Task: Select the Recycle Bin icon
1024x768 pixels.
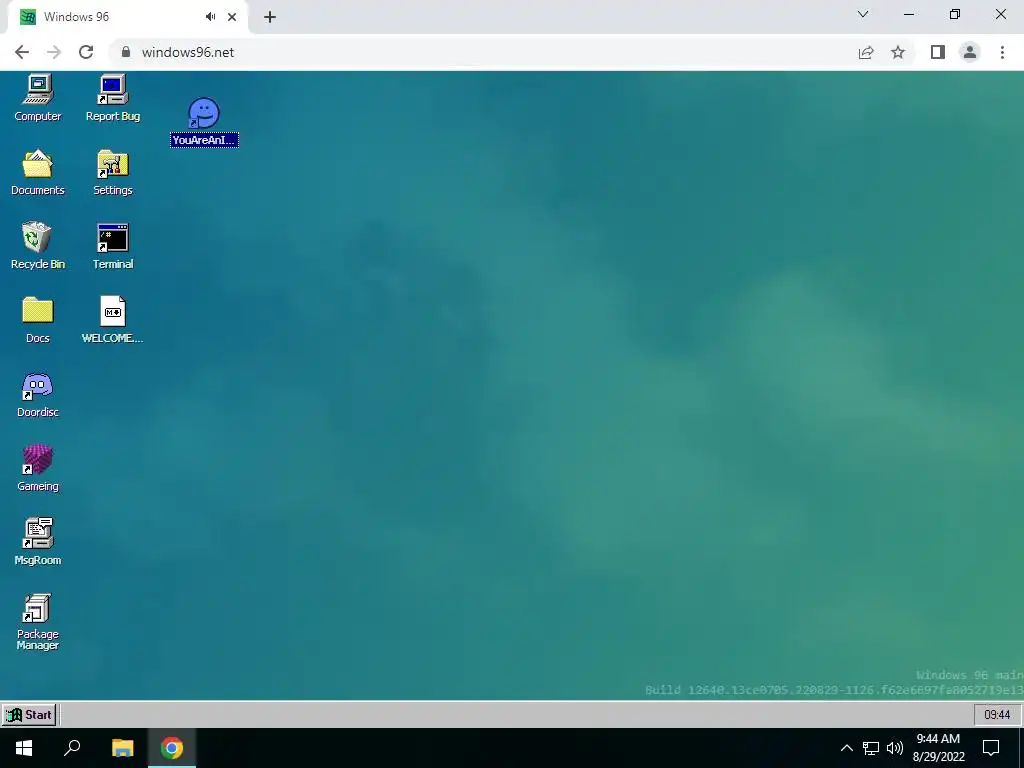Action: pyautogui.click(x=37, y=246)
